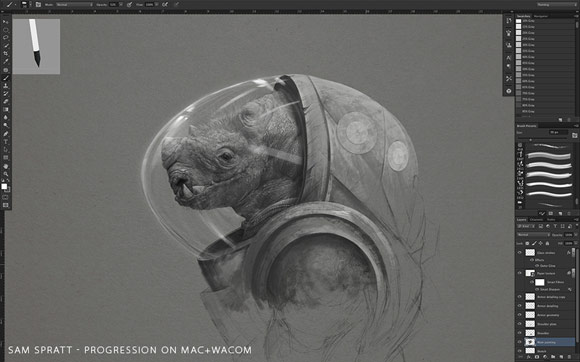Viewport: 580px width, 362px height.
Task: Filter layers by type layers icon
Action: [555, 226]
